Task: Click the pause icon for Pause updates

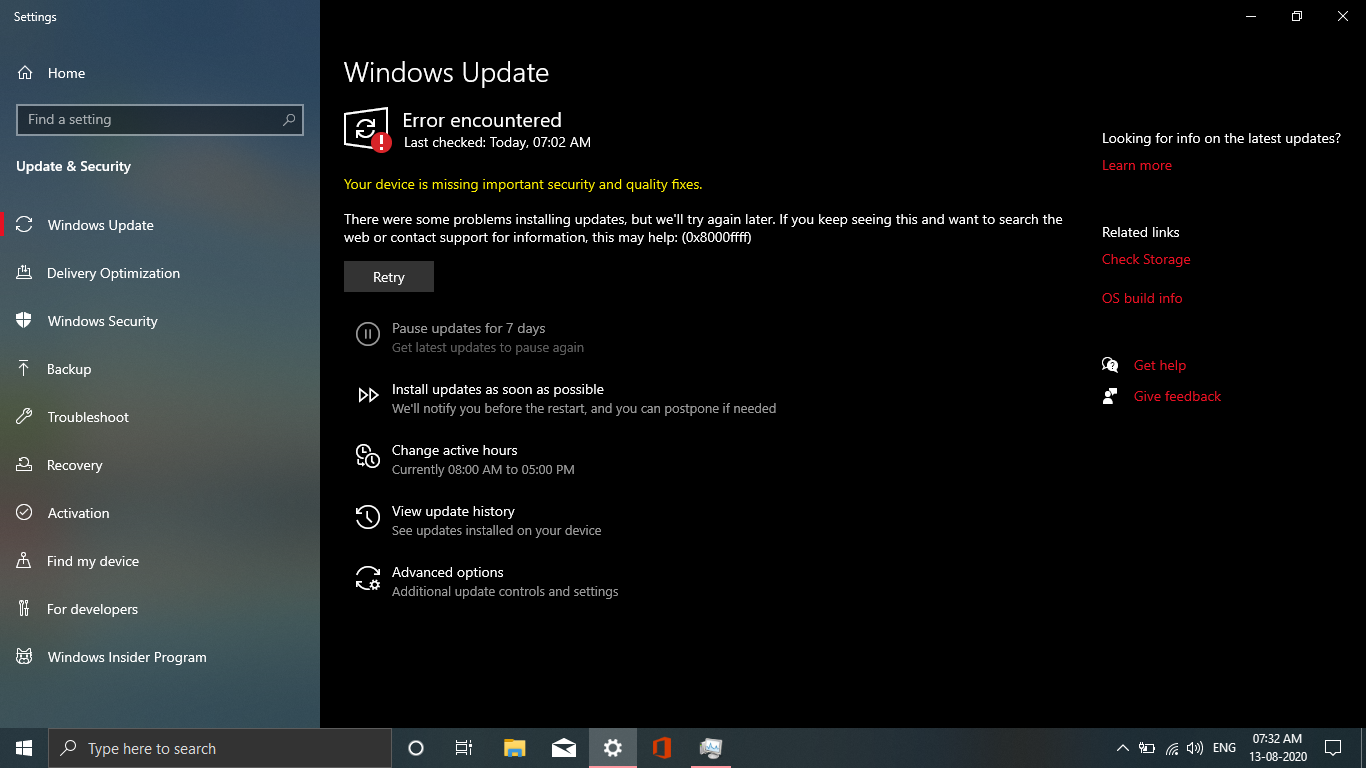Action: tap(368, 334)
